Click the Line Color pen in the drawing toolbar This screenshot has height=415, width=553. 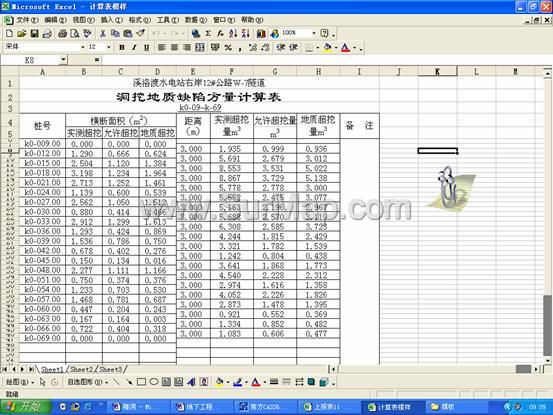pos(237,382)
